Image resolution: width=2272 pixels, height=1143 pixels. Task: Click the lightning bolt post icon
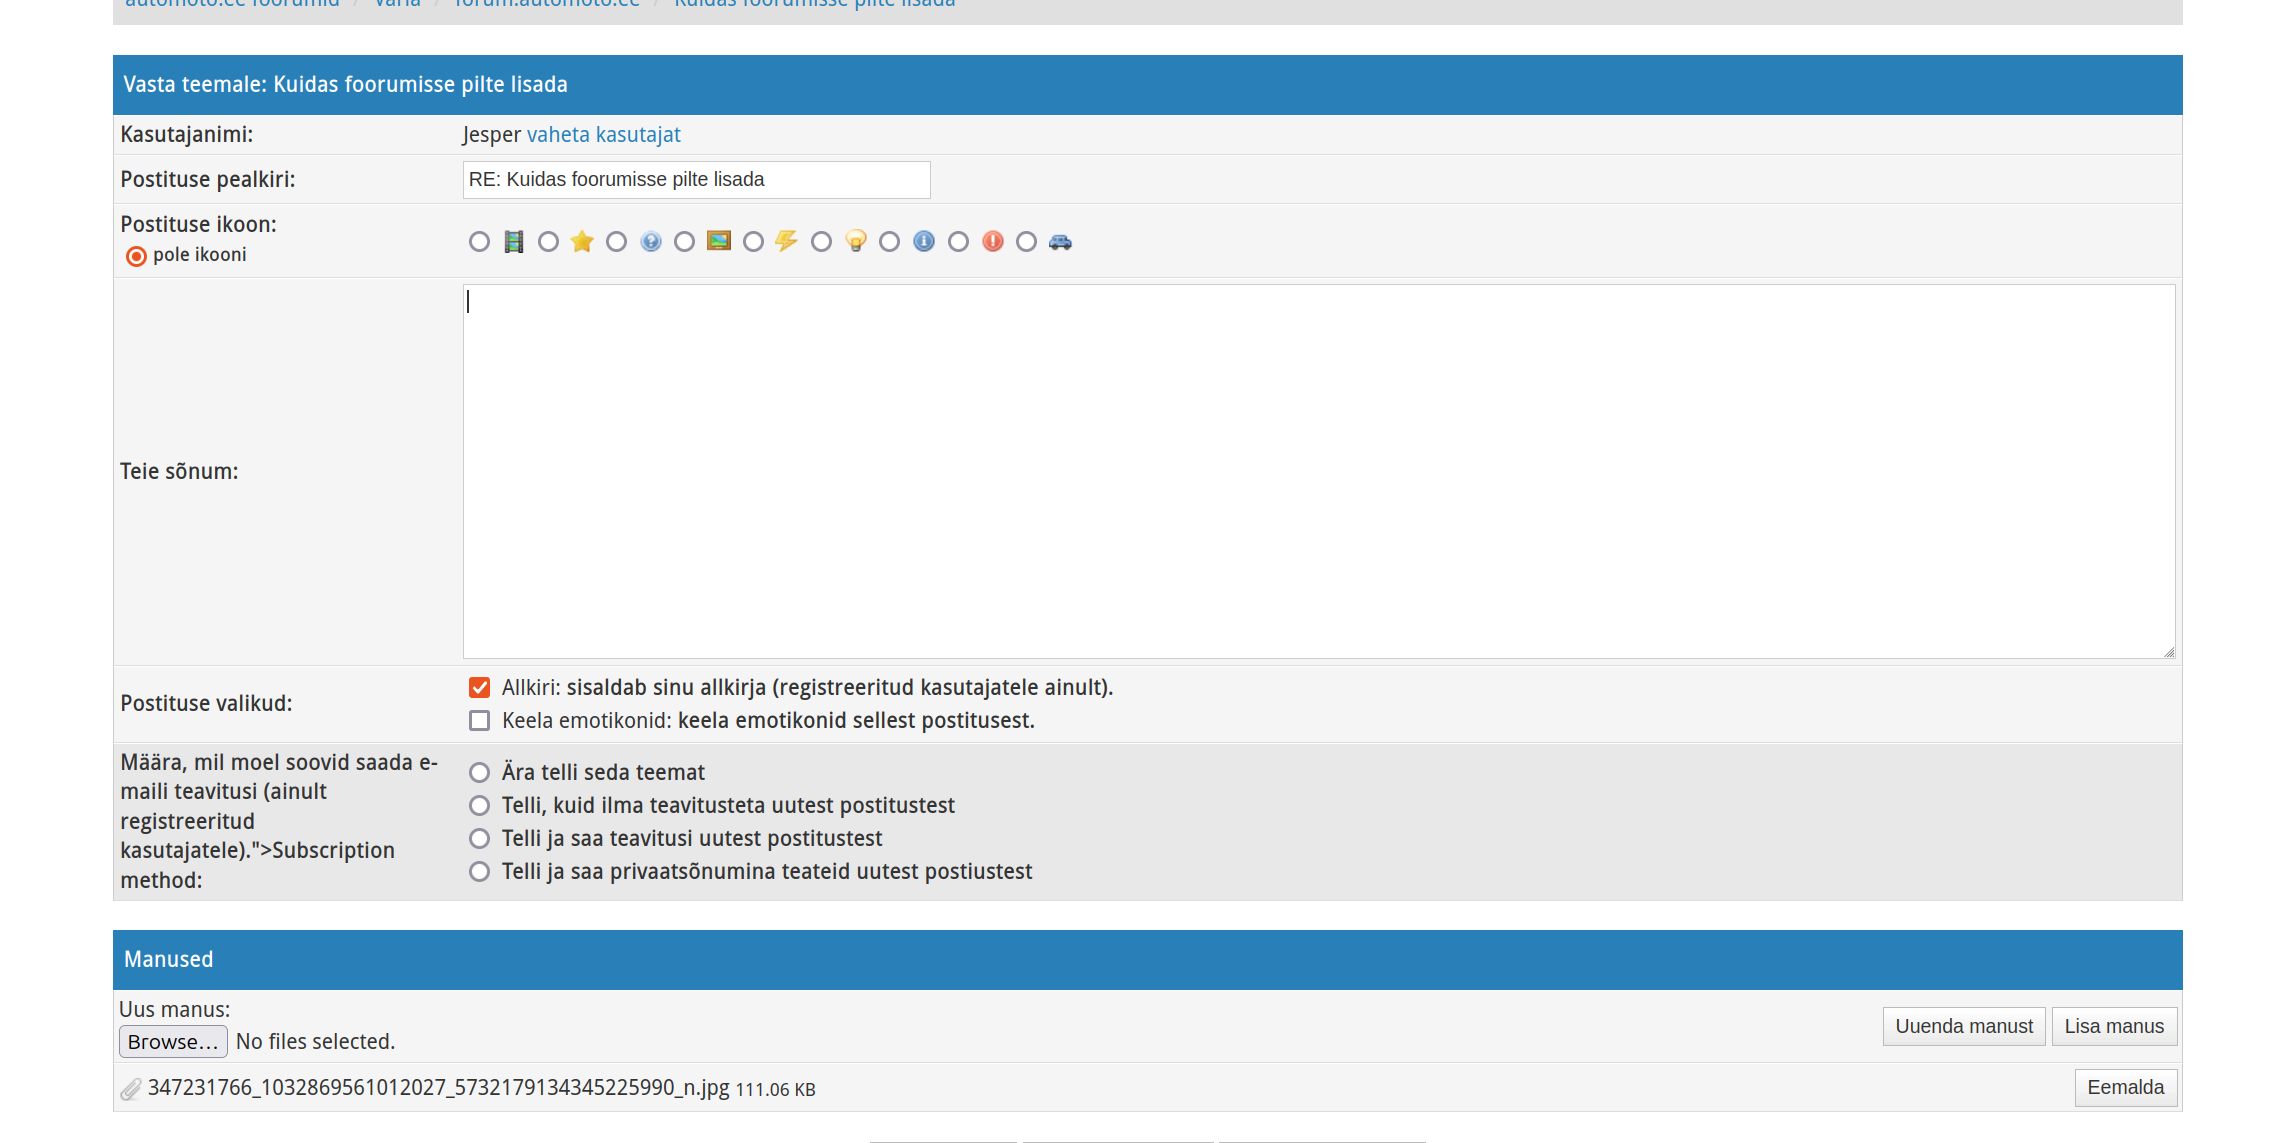coord(787,241)
